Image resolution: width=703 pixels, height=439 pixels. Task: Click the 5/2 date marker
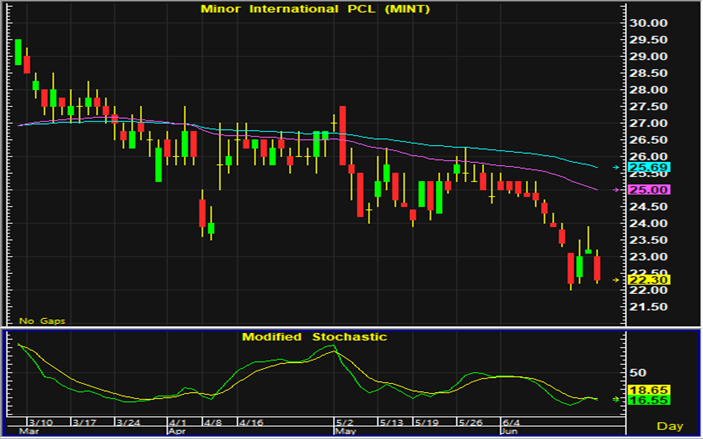345,423
